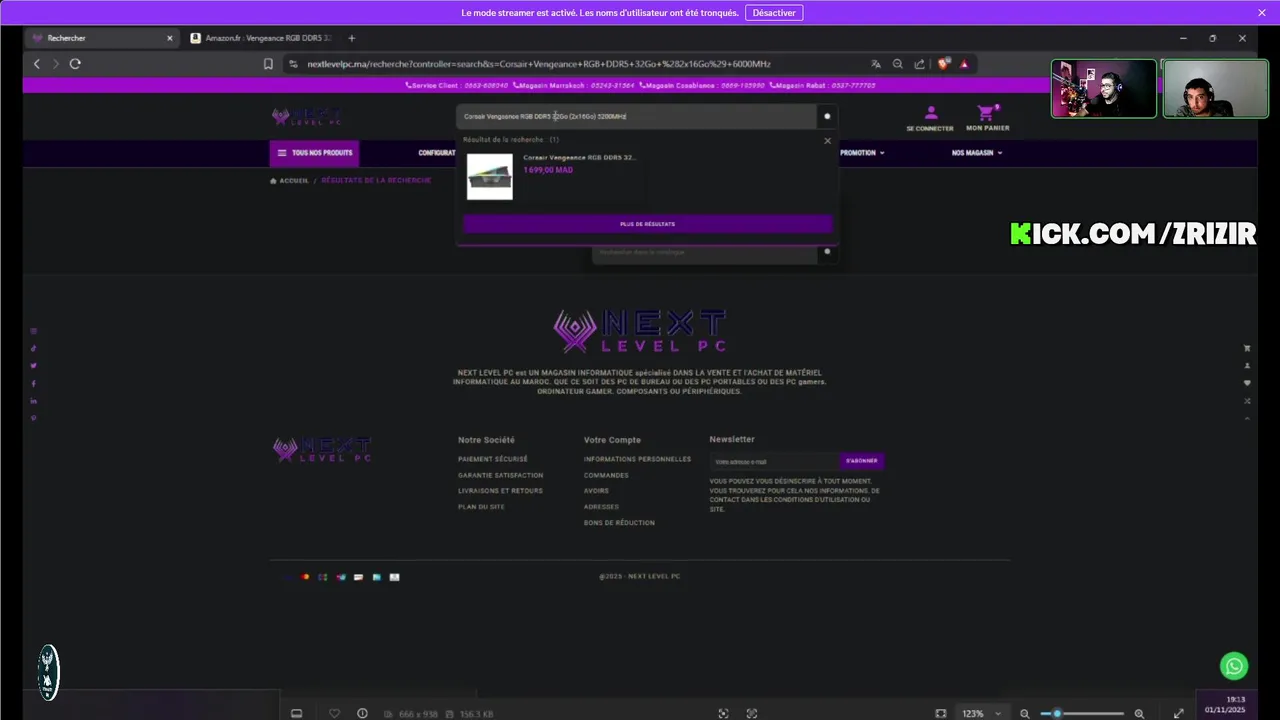Open Instagram link in left sidebar
This screenshot has height=720, width=1280.
[x=33, y=331]
